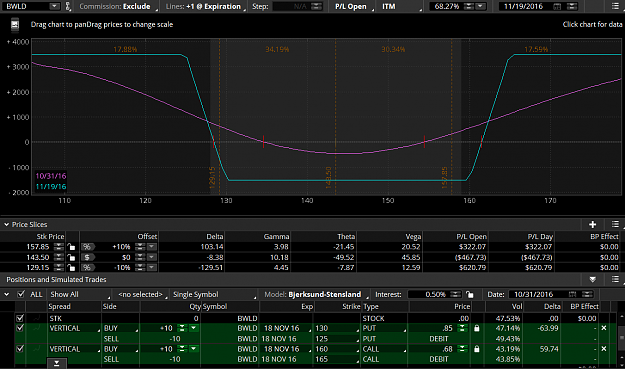Click the chart mode icon beside Drag chart

[15, 25]
